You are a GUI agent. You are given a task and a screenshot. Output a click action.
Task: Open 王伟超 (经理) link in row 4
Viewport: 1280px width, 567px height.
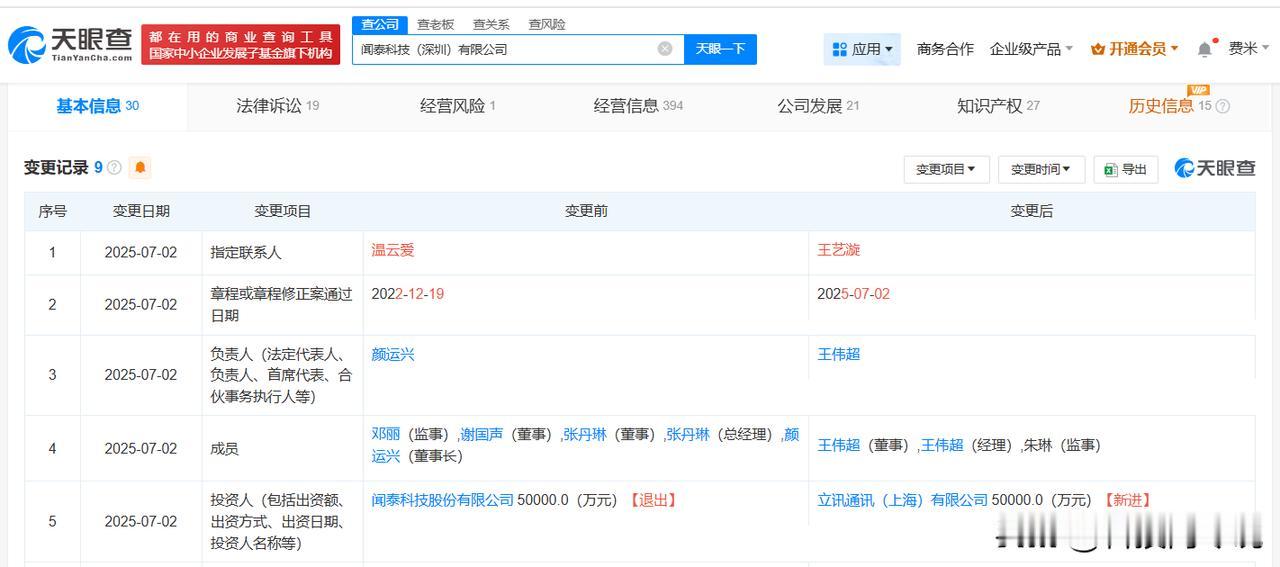942,445
